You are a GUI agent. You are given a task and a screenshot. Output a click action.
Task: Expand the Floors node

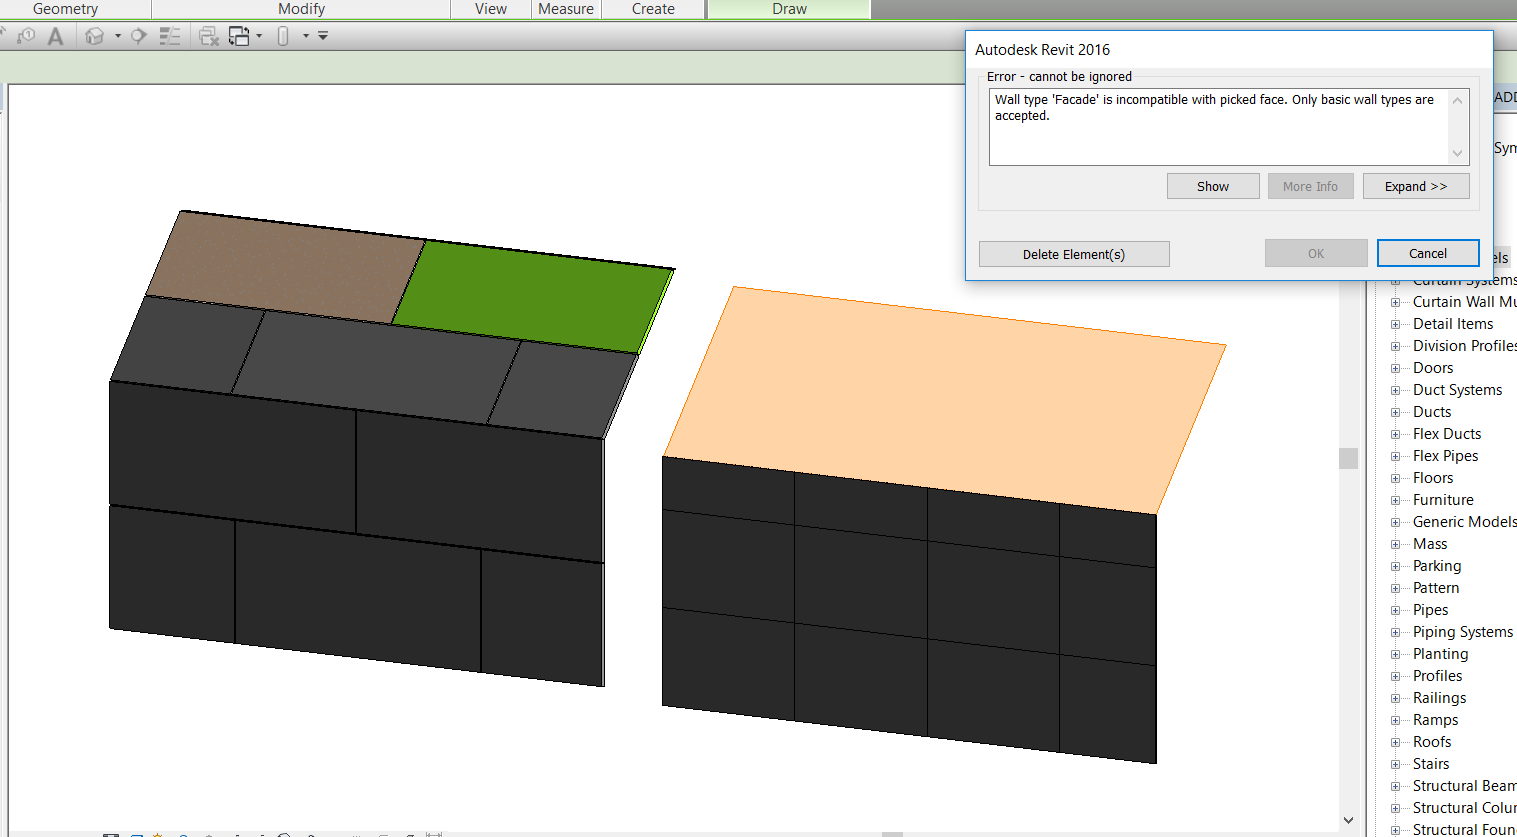(1395, 478)
